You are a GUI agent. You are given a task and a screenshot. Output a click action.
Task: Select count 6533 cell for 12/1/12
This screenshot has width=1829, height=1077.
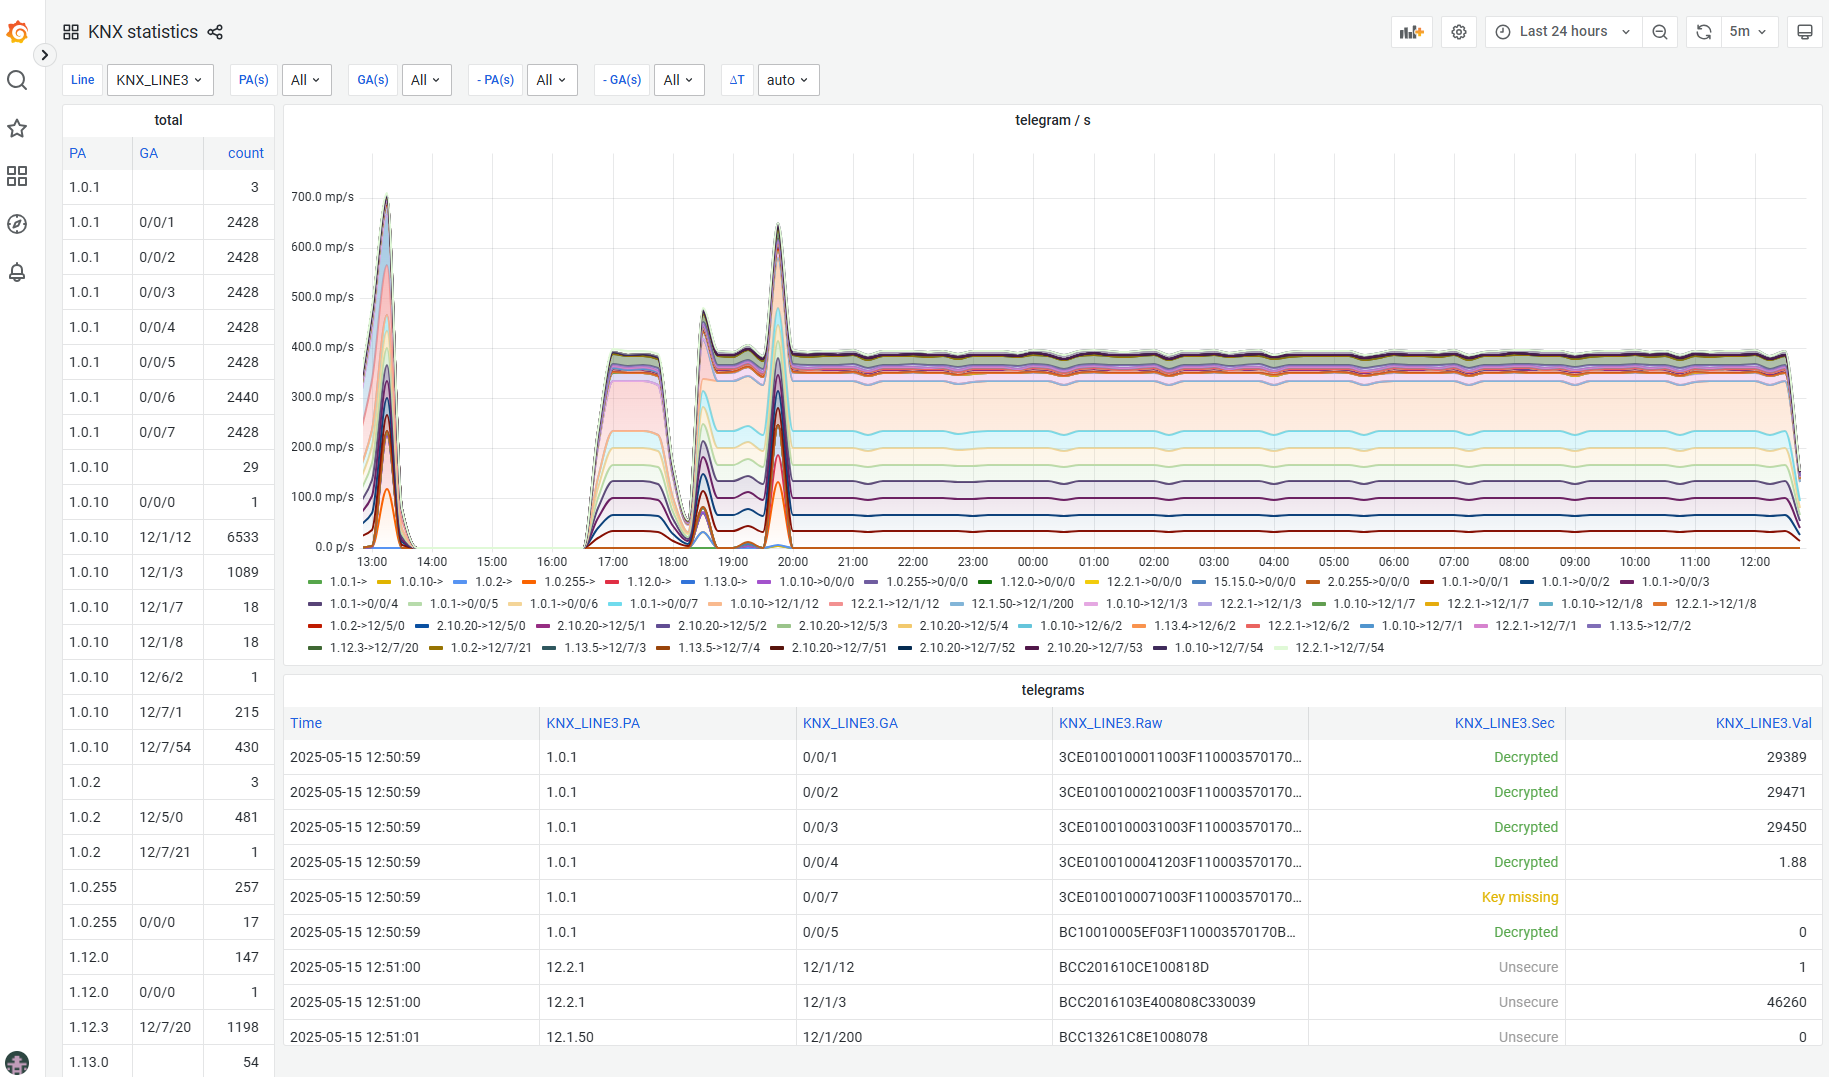[x=239, y=537]
